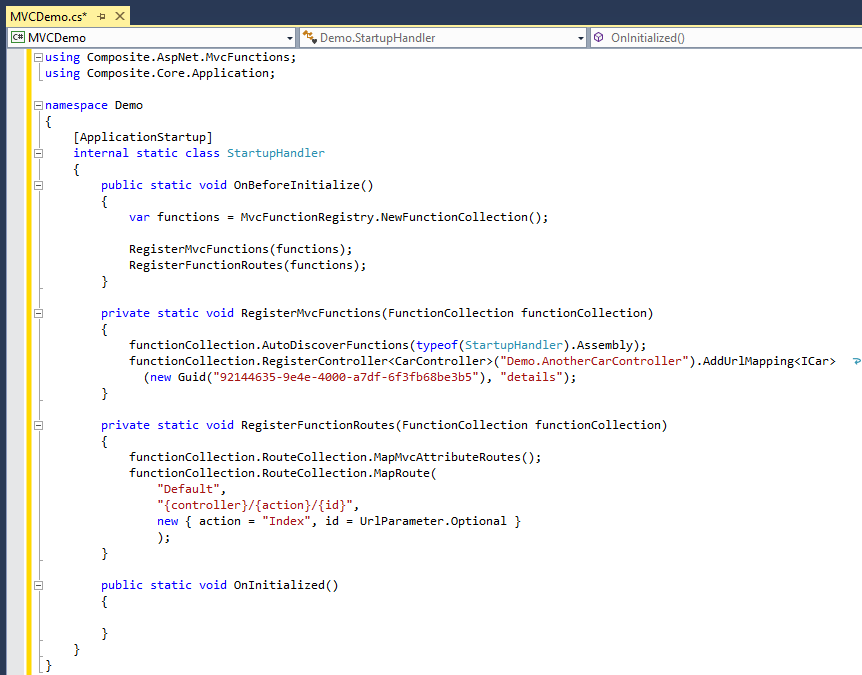Image resolution: width=862 pixels, height=675 pixels.
Task: Click the "Default" route name string
Action: [188, 488]
